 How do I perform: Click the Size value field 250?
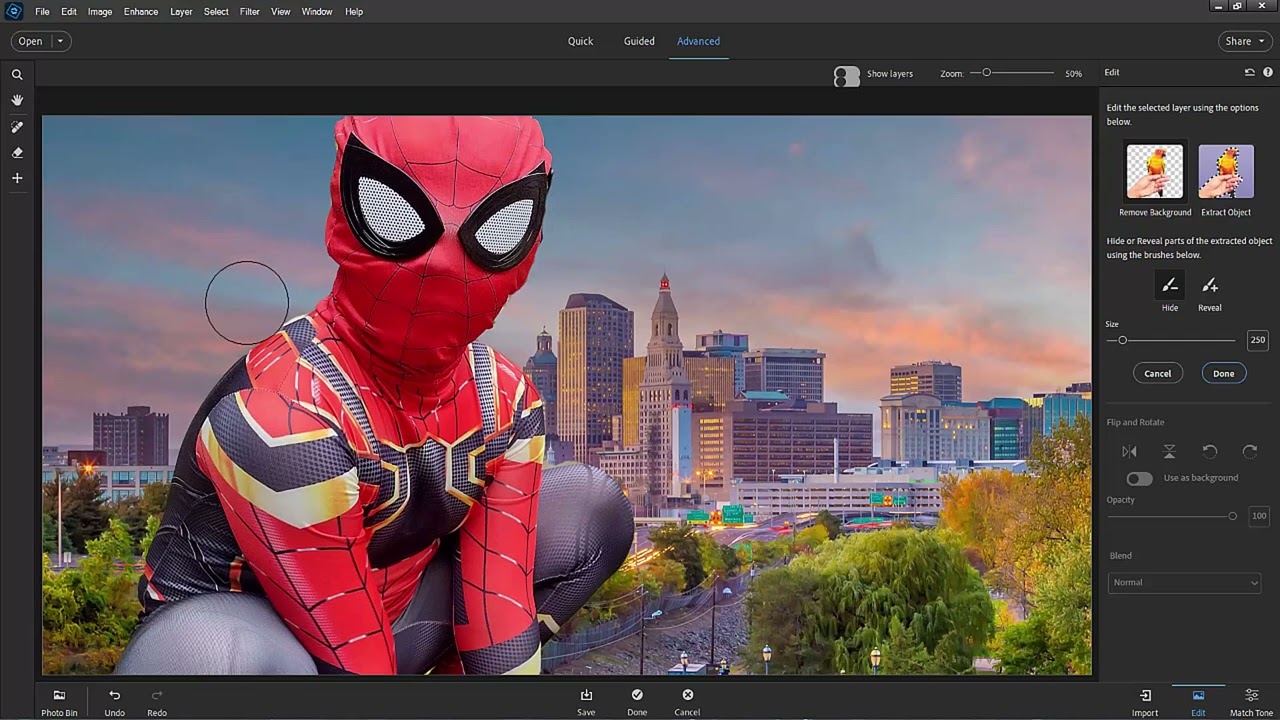click(x=1257, y=340)
